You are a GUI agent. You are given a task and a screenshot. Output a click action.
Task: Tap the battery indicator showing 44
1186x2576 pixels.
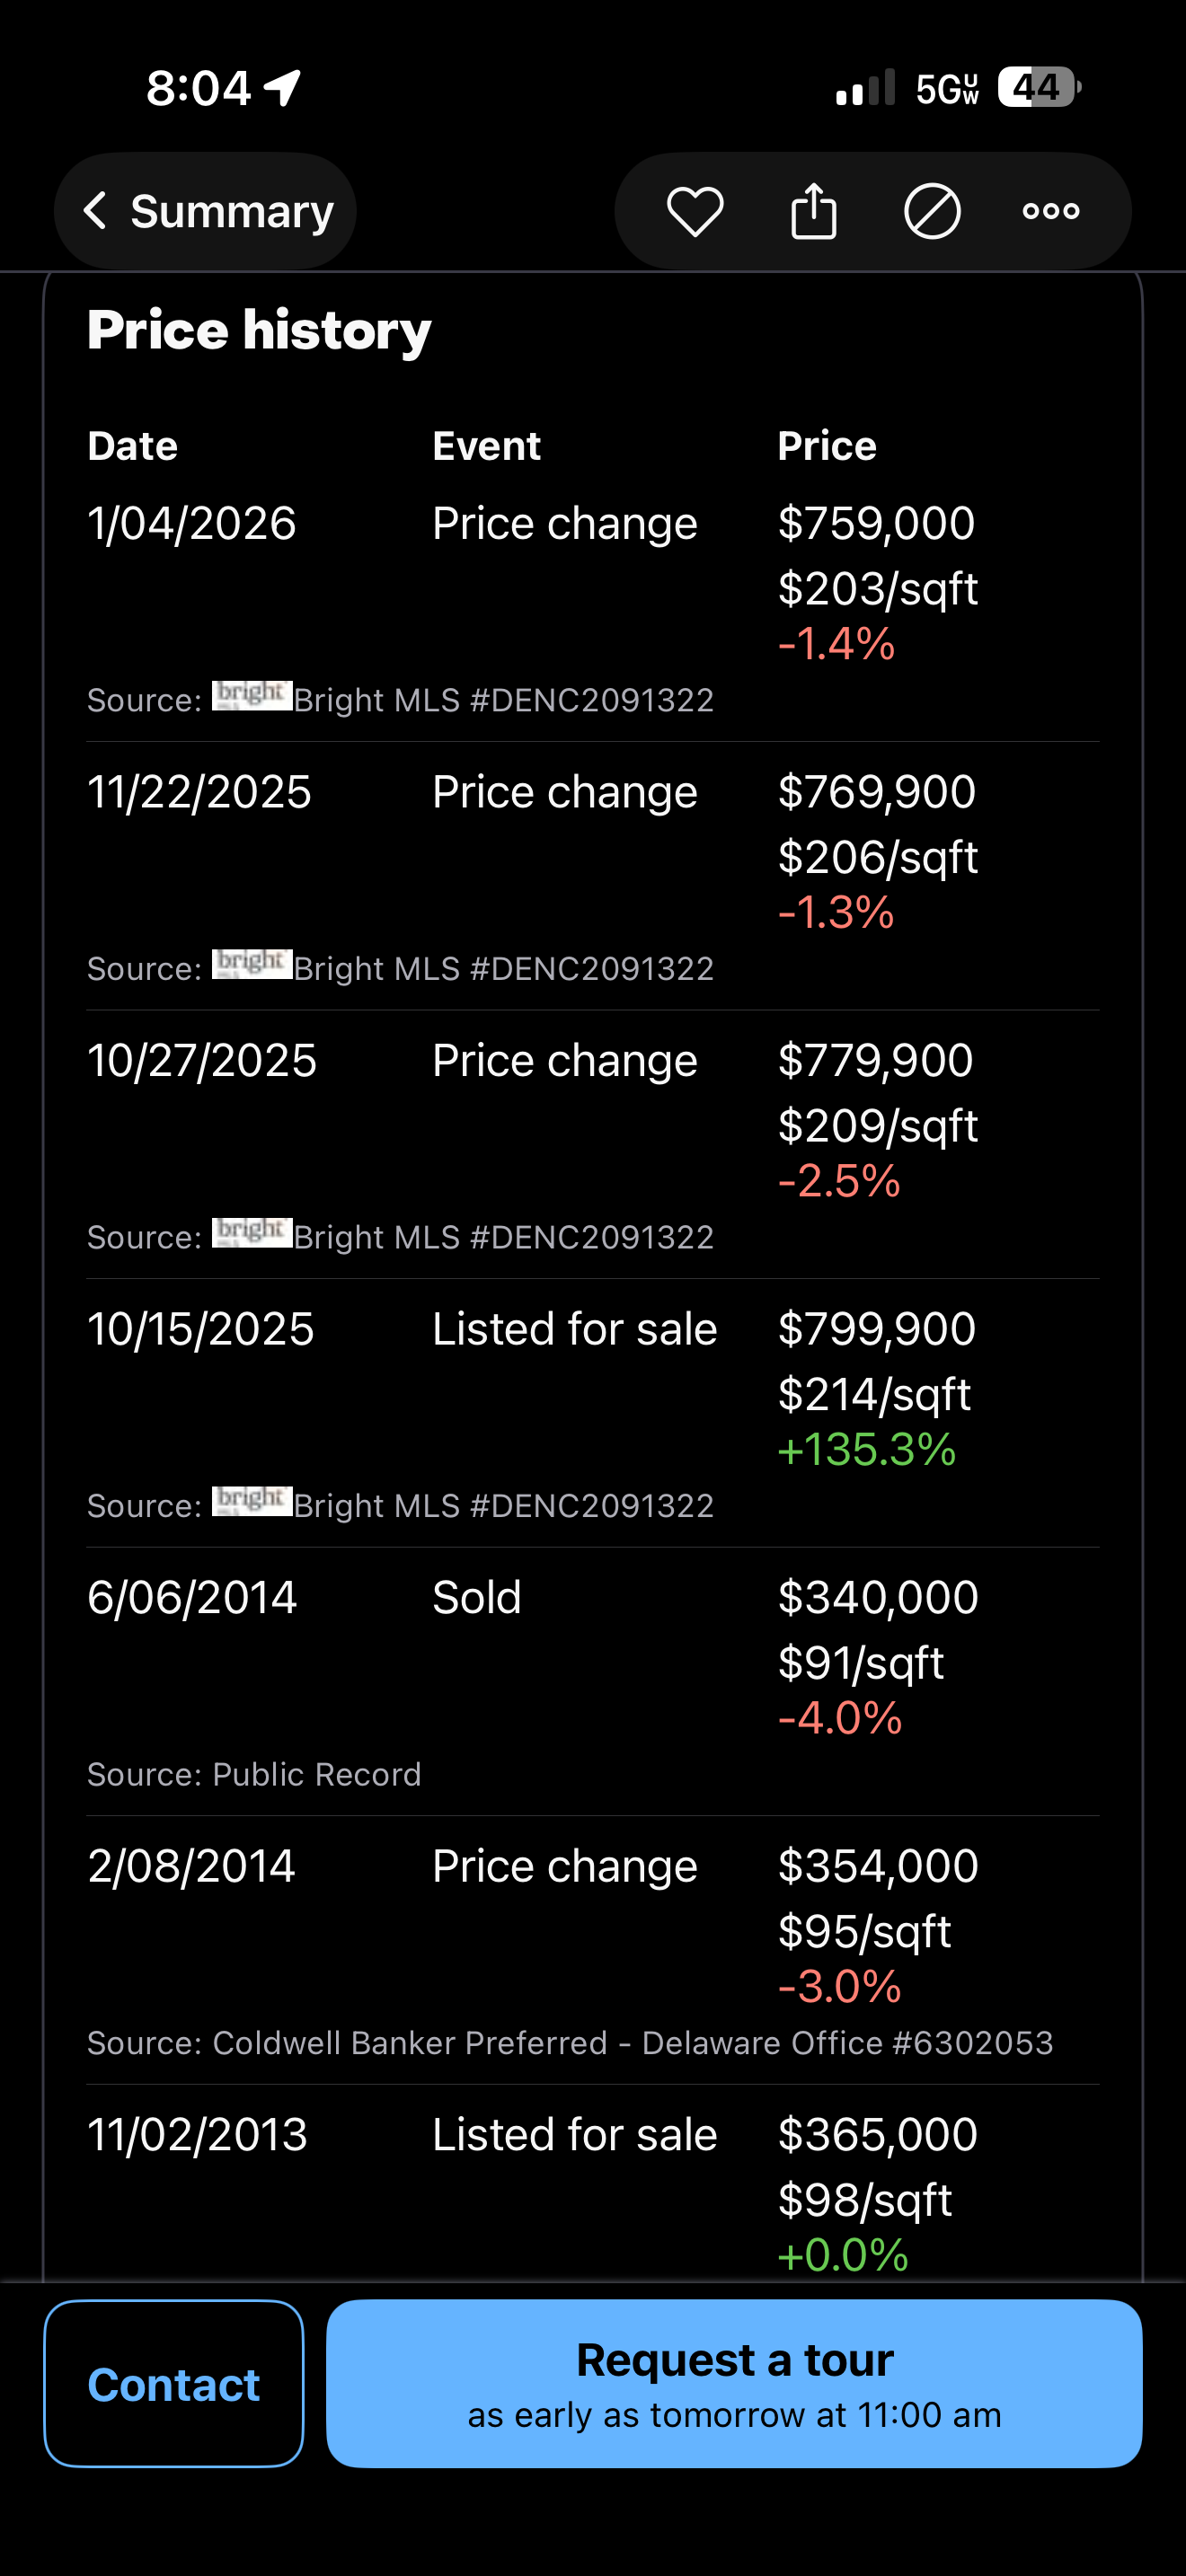pyautogui.click(x=1038, y=88)
